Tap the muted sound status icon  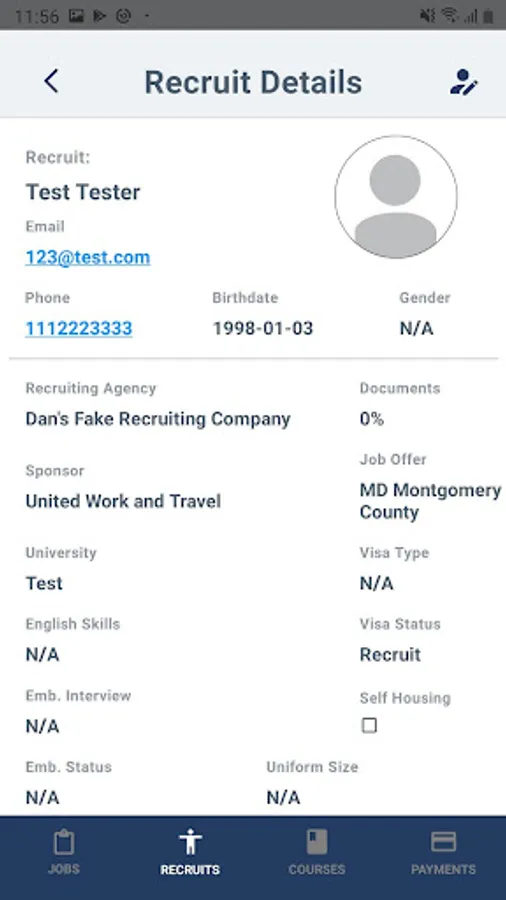[x=427, y=15]
